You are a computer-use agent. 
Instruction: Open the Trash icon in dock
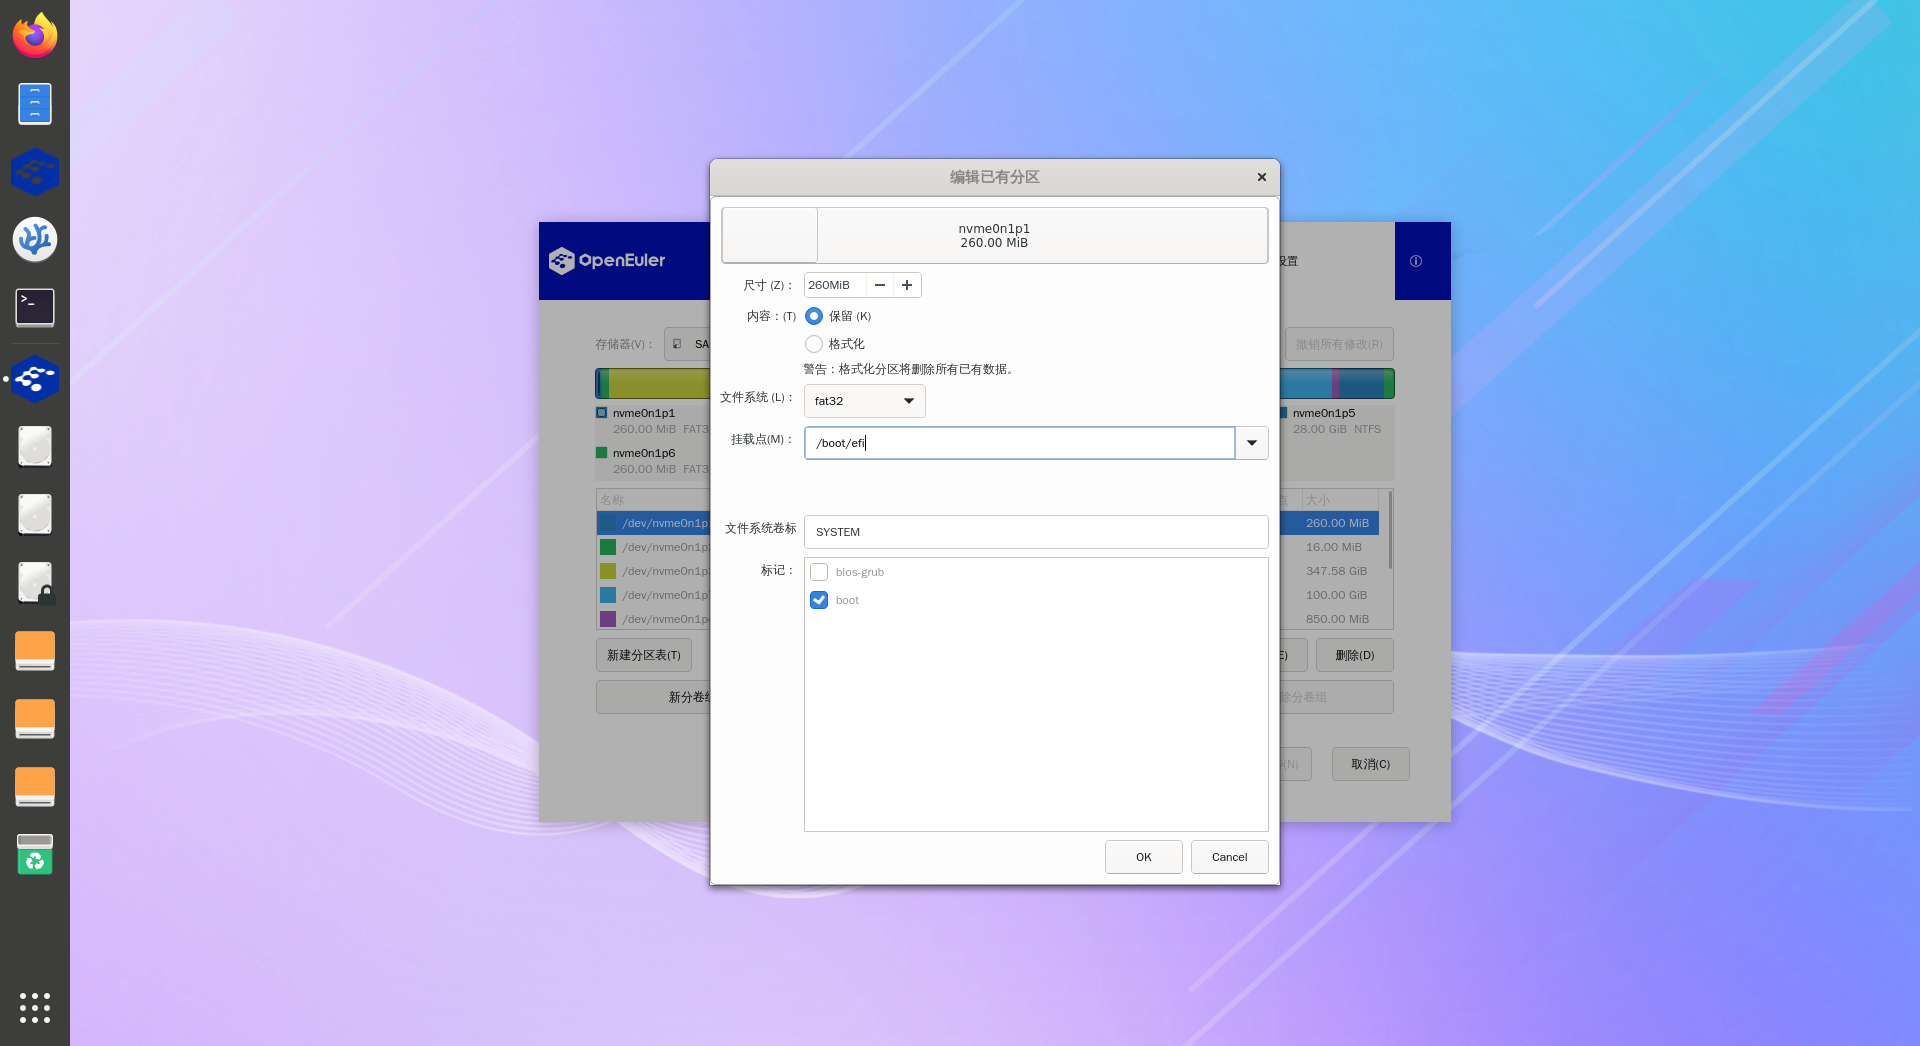[x=35, y=855]
